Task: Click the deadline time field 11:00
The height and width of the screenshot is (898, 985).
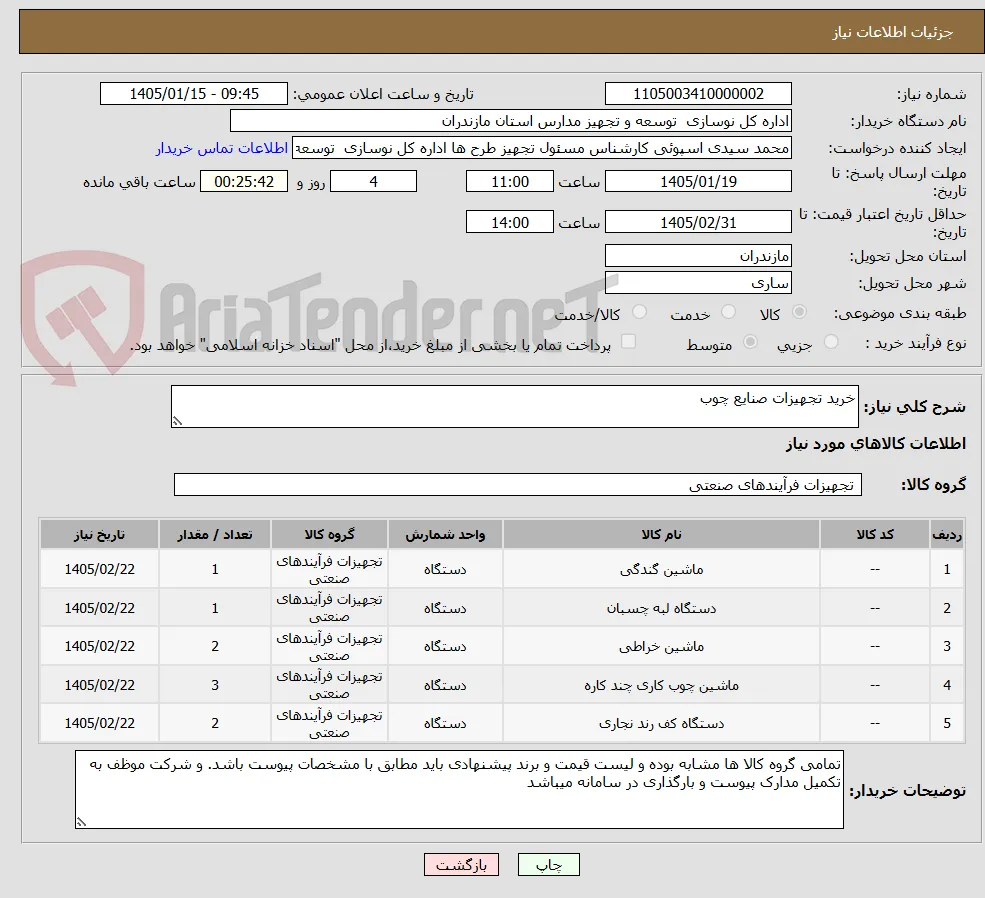Action: click(x=509, y=182)
